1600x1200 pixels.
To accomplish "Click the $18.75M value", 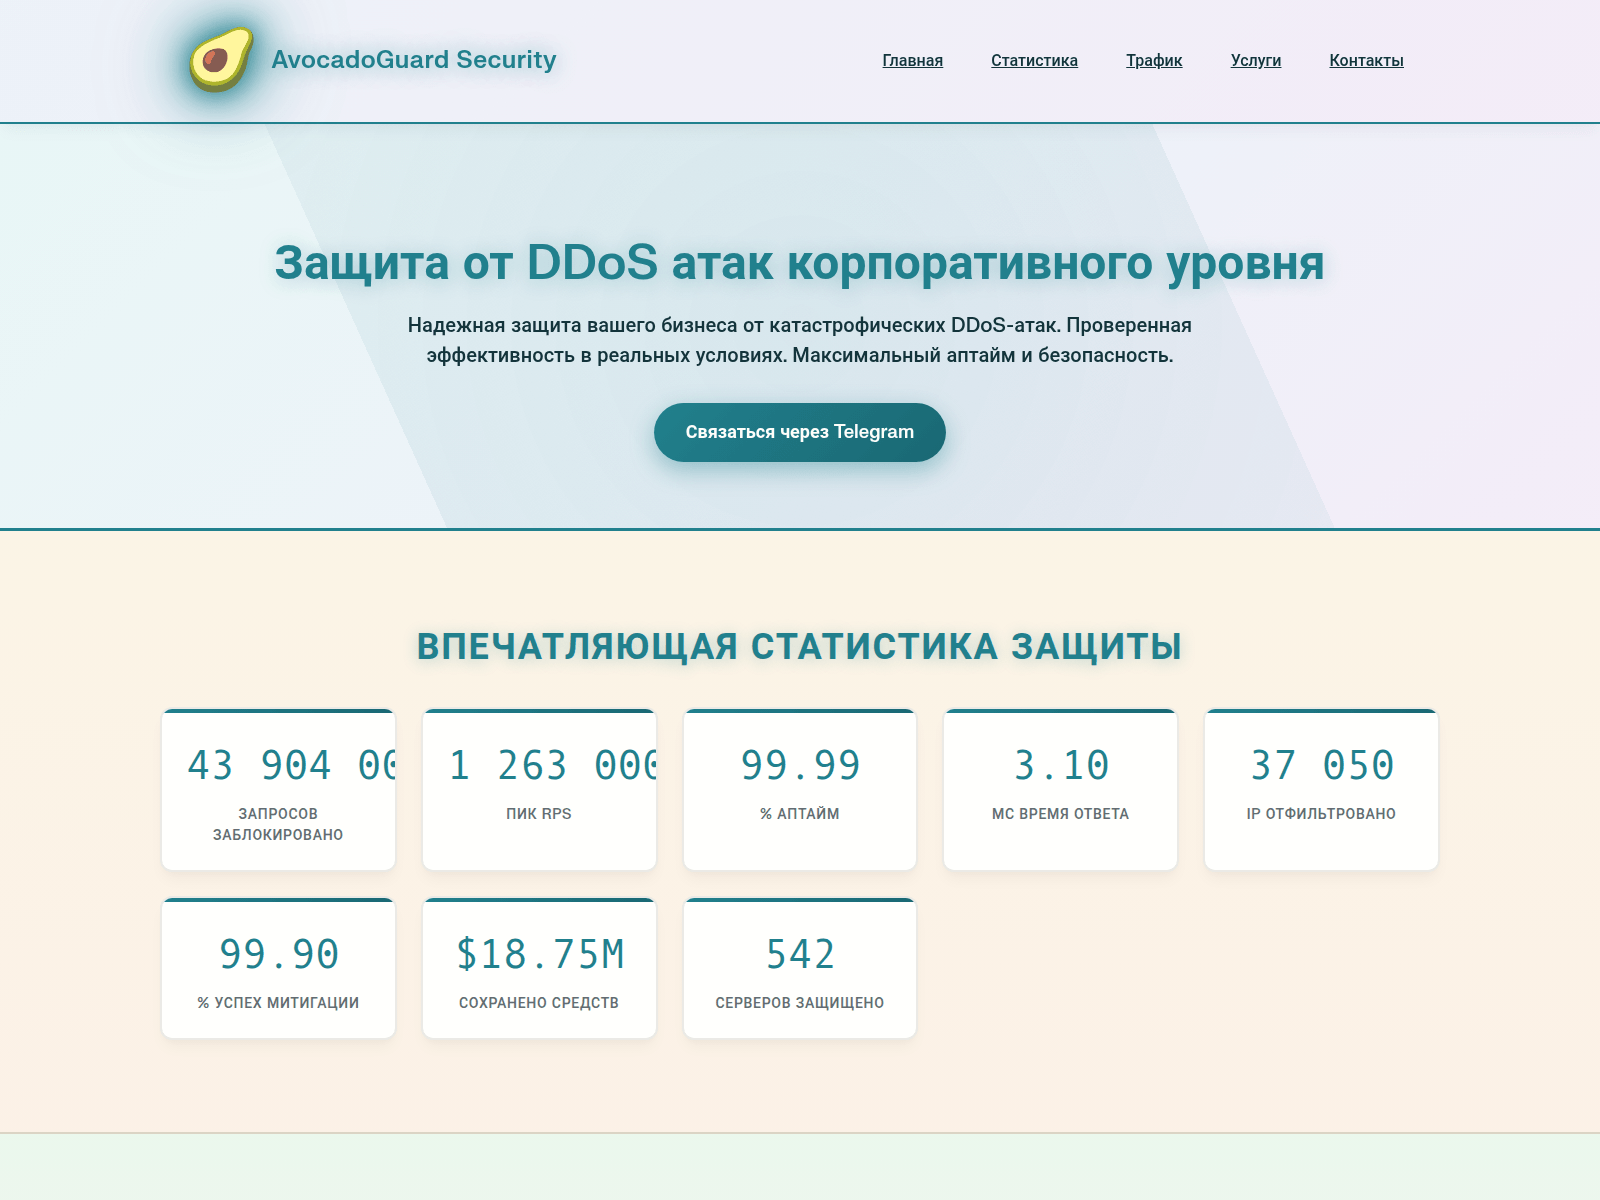I will (540, 955).
